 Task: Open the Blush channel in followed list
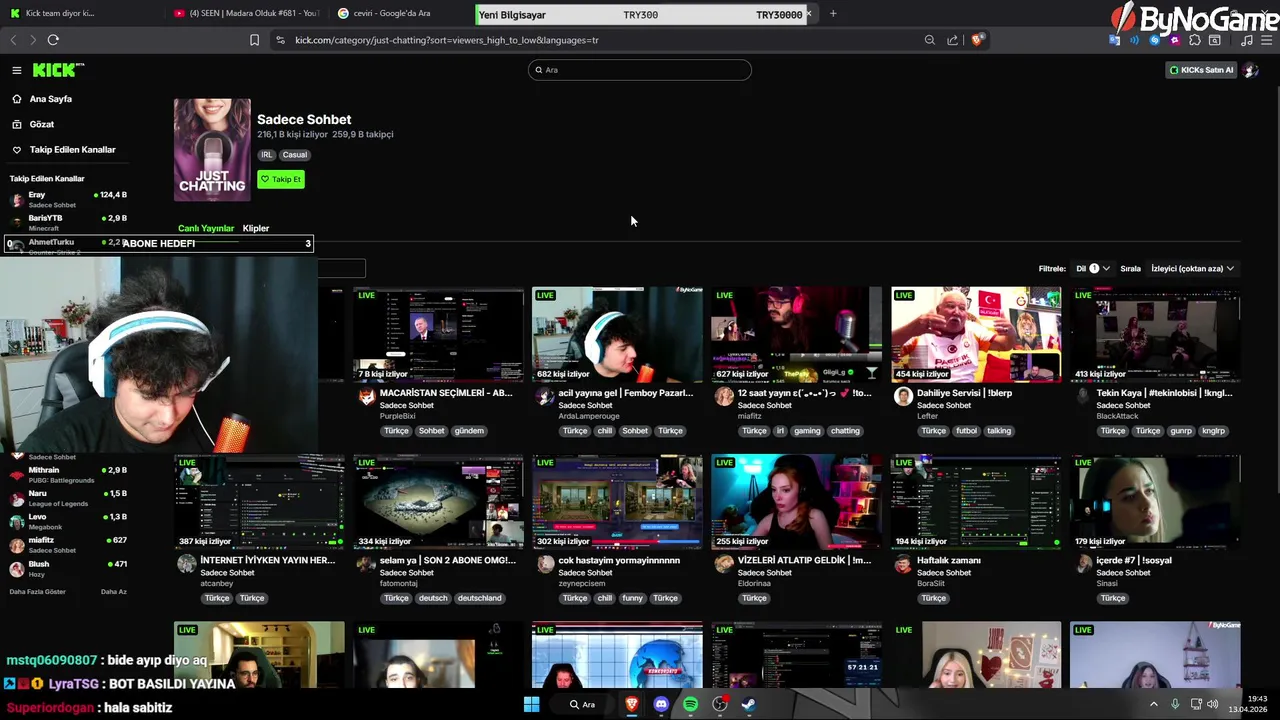pos(68,568)
